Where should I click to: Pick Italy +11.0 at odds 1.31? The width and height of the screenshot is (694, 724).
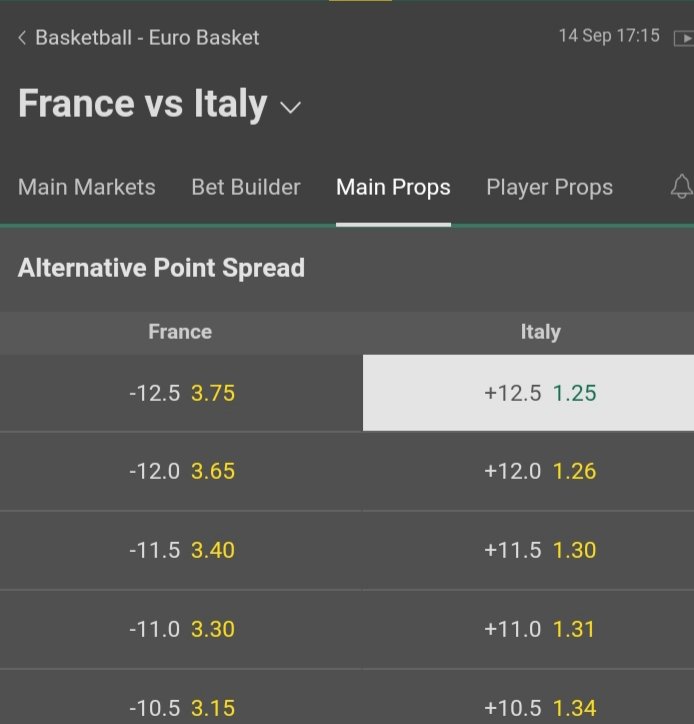[528, 629]
